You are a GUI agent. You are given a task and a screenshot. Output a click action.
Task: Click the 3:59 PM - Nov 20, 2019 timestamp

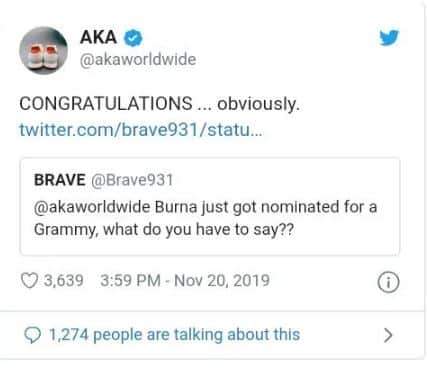pos(185,280)
